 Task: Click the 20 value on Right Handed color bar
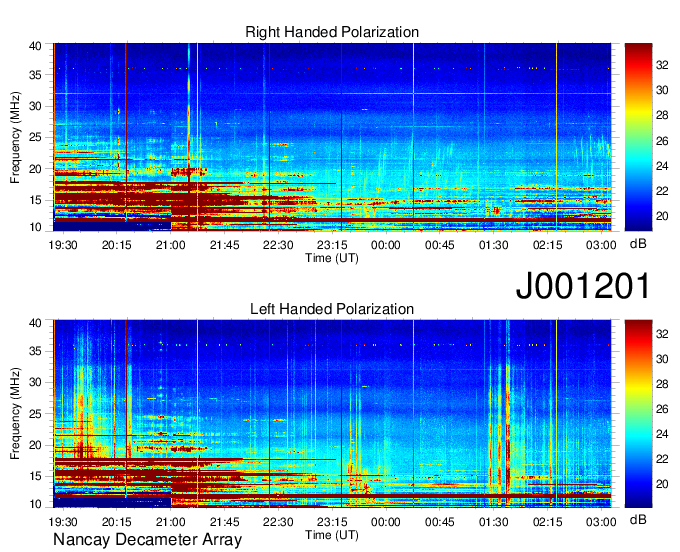pyautogui.click(x=662, y=216)
